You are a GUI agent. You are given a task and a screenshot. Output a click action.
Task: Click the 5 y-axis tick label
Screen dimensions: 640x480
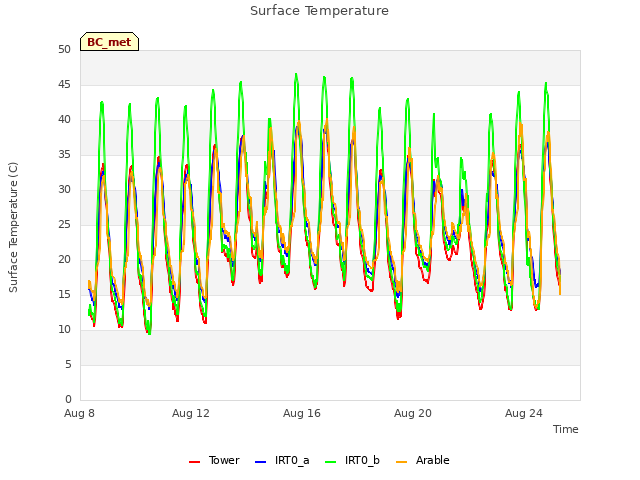point(68,364)
